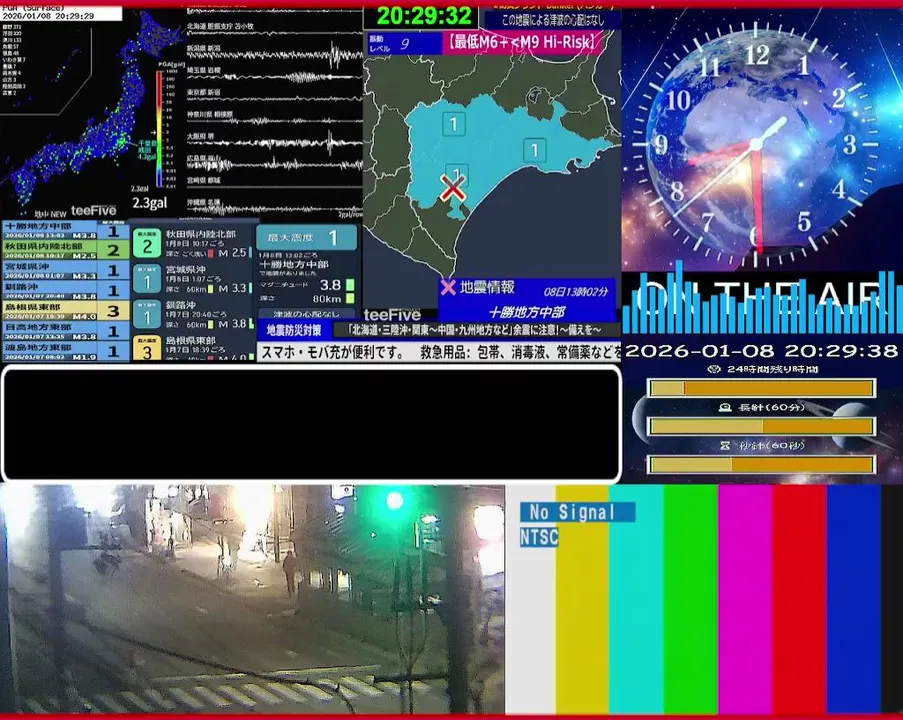Click the green 20:29:32 digital clock
The width and height of the screenshot is (903, 720).
423,16
